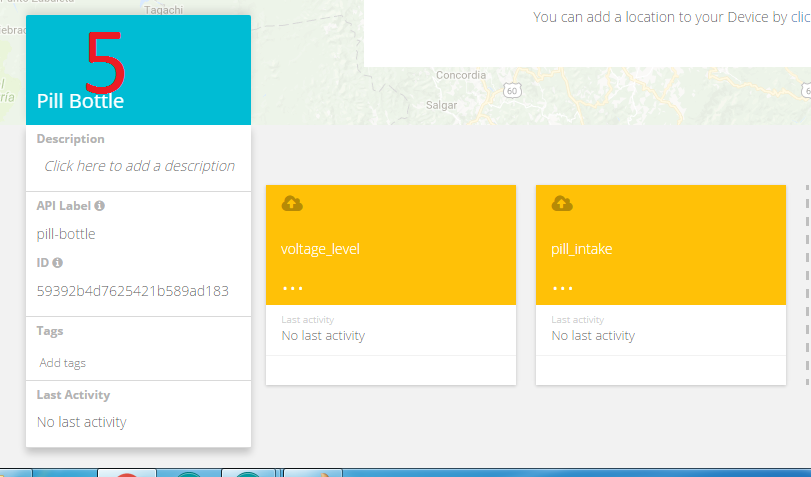Image resolution: width=811 pixels, height=477 pixels.
Task: Select the device ID 59392b4d7625421b589ad183
Action: [133, 291]
